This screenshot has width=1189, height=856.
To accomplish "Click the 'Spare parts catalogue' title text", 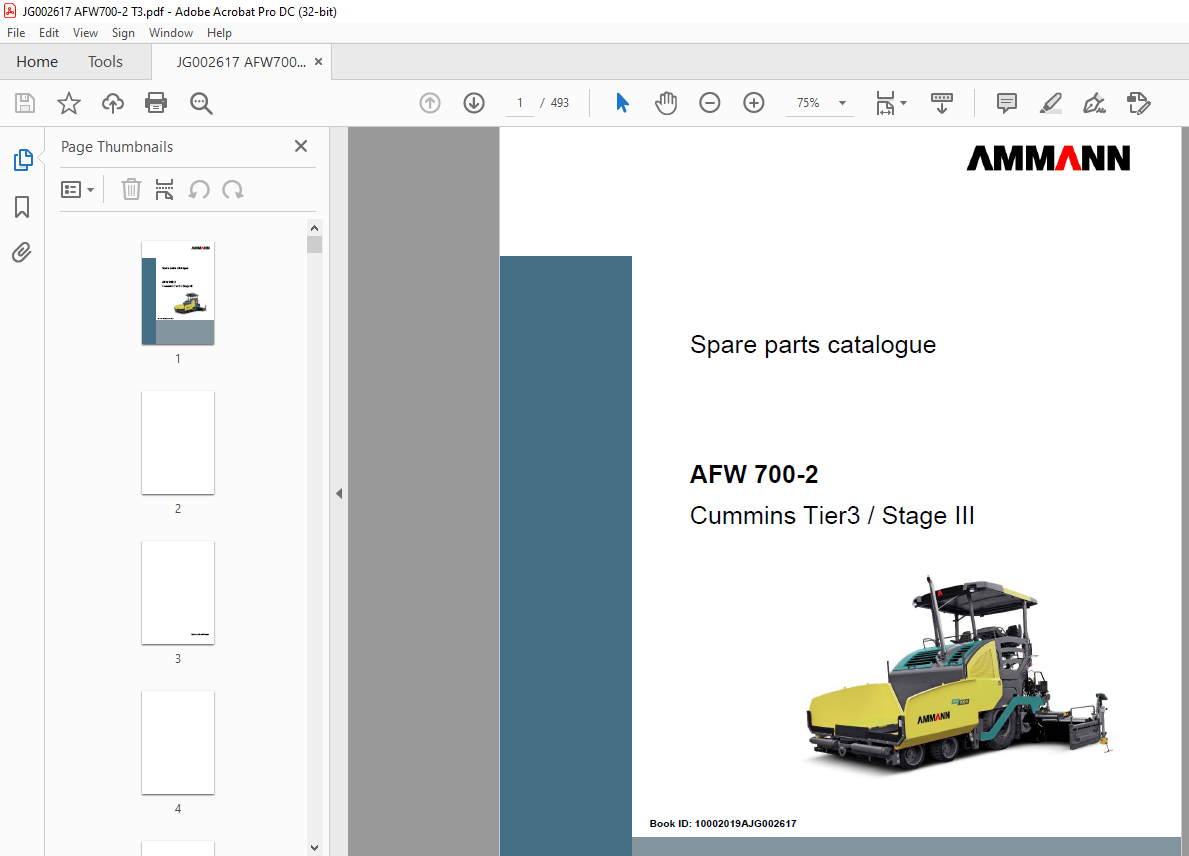I will 813,345.
